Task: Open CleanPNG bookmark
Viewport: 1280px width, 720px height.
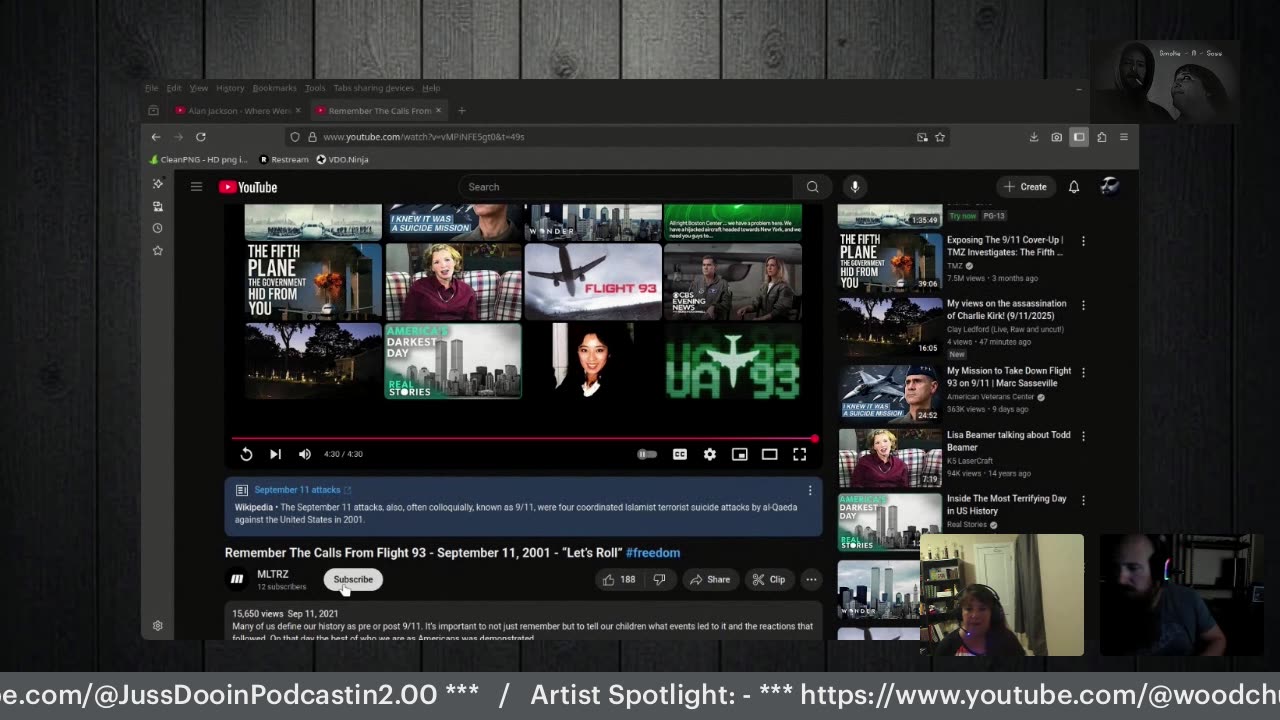Action: pos(198,160)
